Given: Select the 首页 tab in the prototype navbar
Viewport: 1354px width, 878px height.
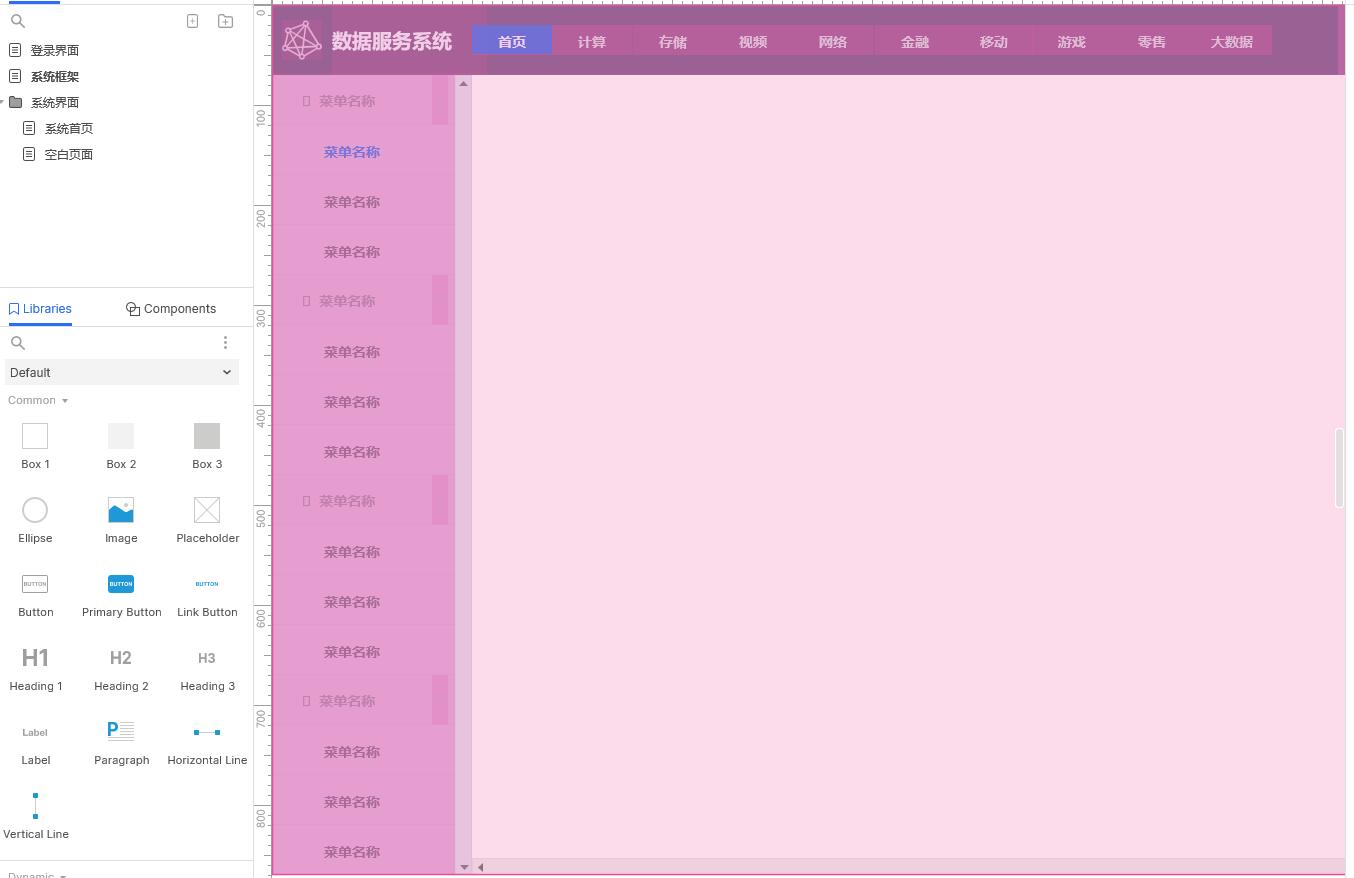Looking at the screenshot, I should click(x=511, y=41).
